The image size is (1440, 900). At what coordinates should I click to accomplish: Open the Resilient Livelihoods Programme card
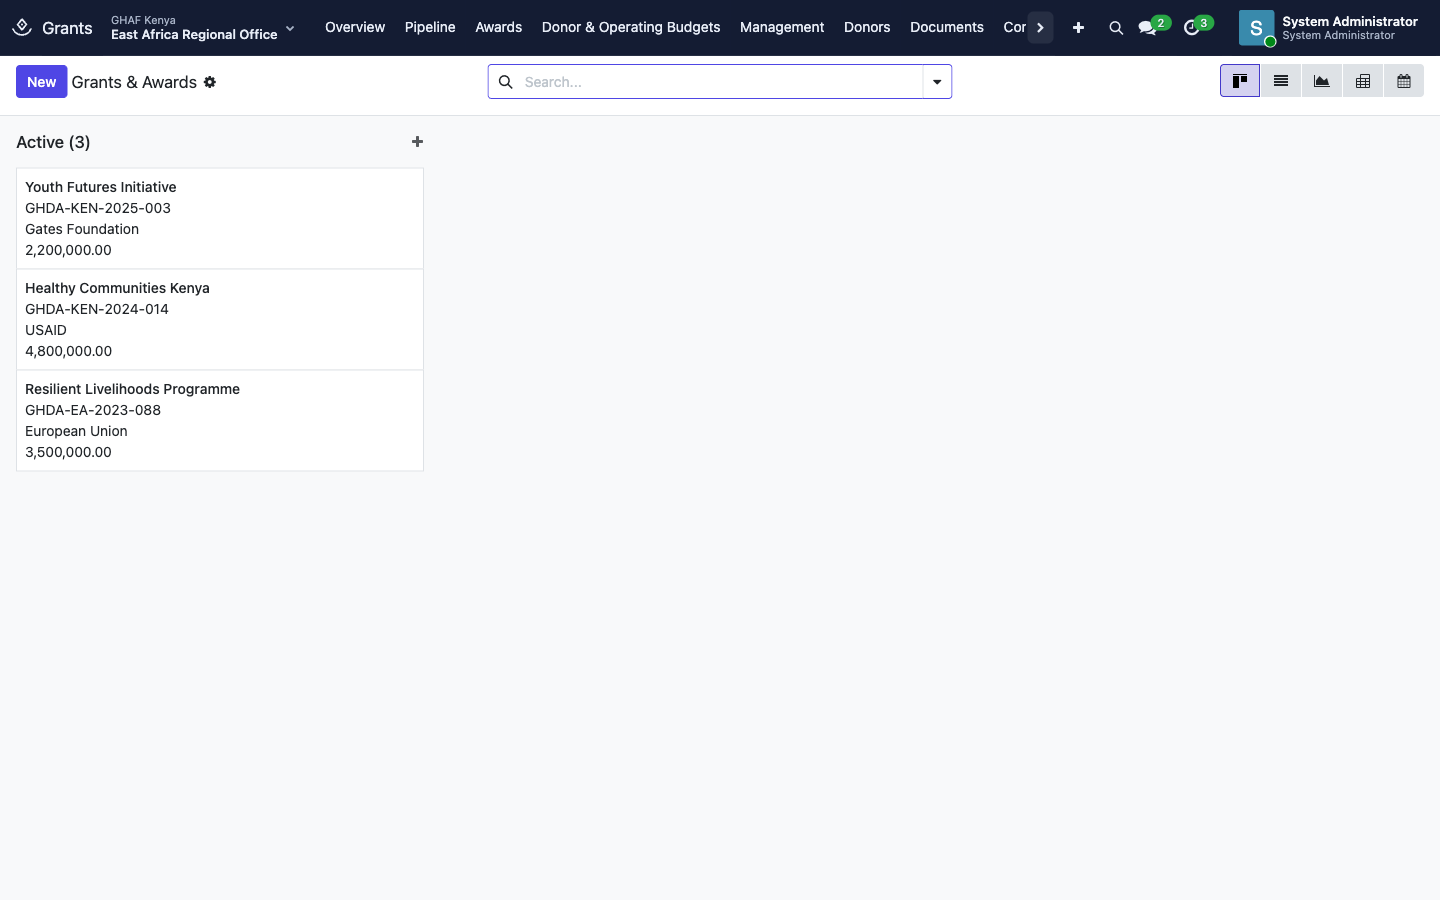click(x=220, y=421)
